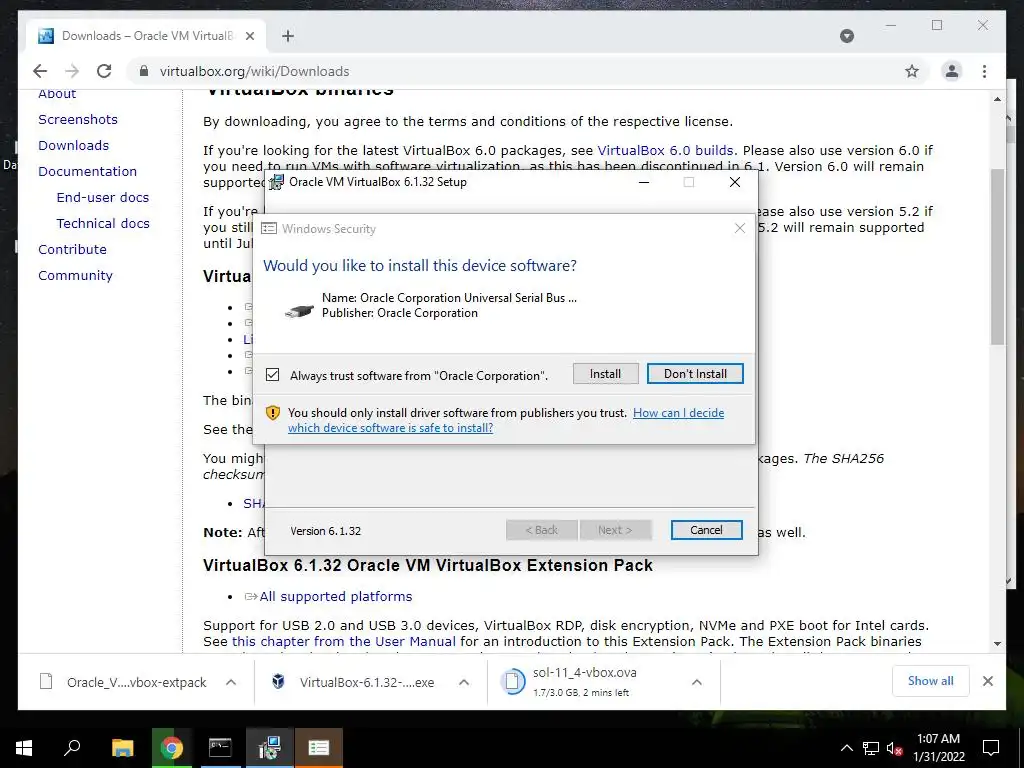
Task: Open End-user docs link
Action: [103, 197]
